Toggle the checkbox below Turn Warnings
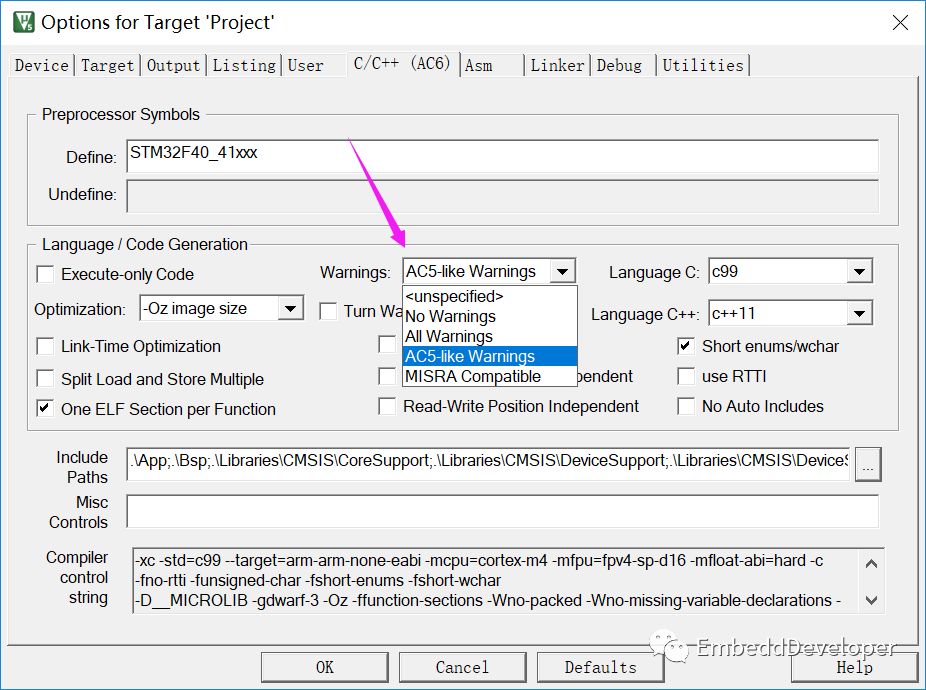The height and width of the screenshot is (690, 926). click(x=387, y=344)
